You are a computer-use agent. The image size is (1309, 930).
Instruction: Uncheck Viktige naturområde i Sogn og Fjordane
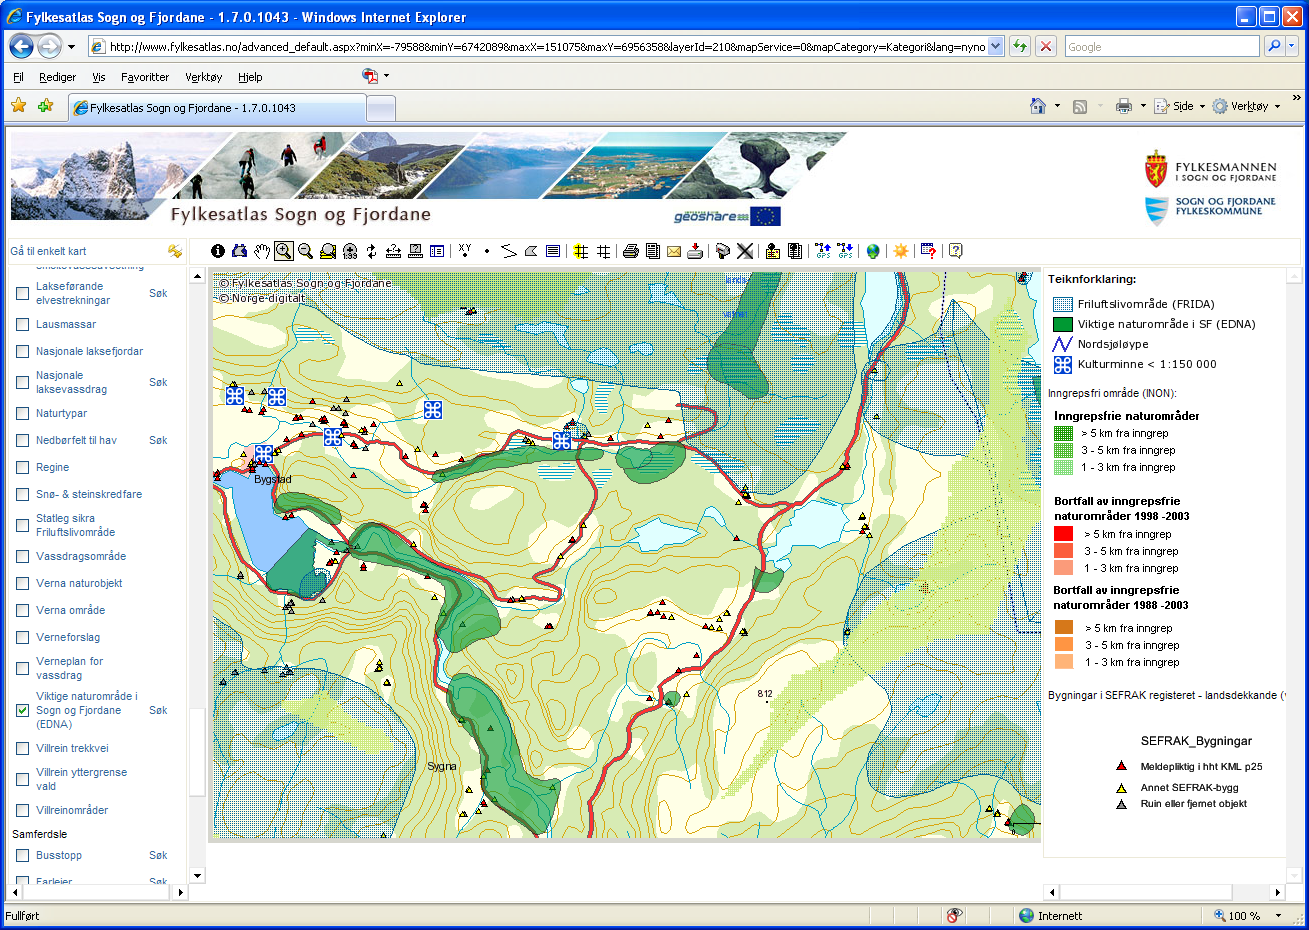point(22,710)
